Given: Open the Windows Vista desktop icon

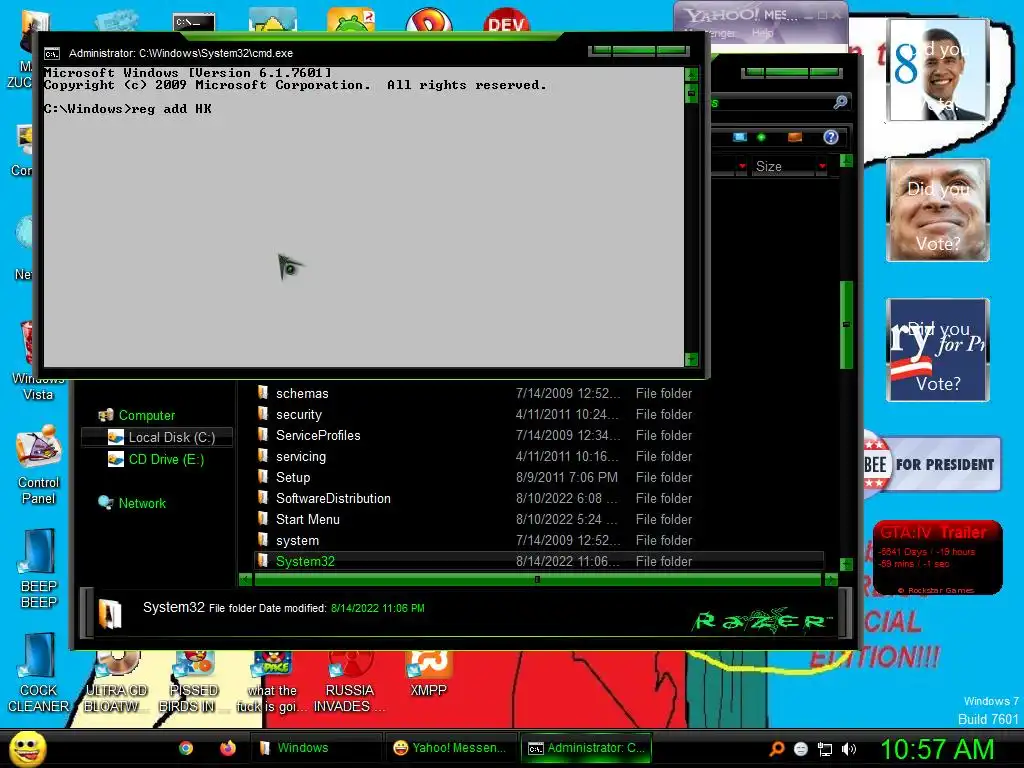Looking at the screenshot, I should pos(38,359).
